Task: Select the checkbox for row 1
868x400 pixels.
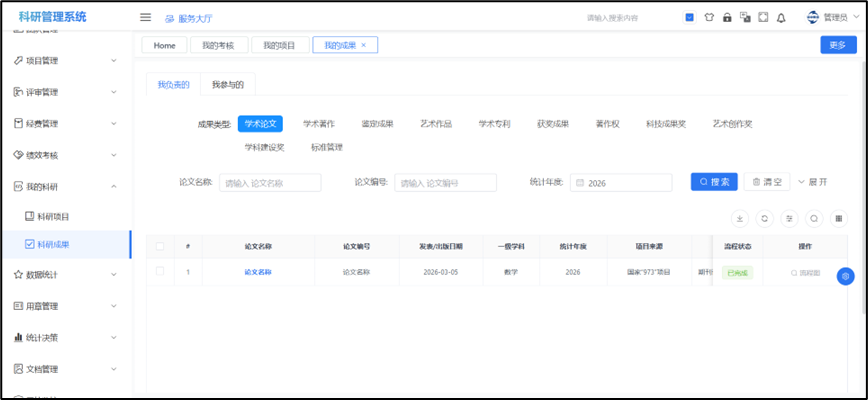Action: pyautogui.click(x=160, y=272)
